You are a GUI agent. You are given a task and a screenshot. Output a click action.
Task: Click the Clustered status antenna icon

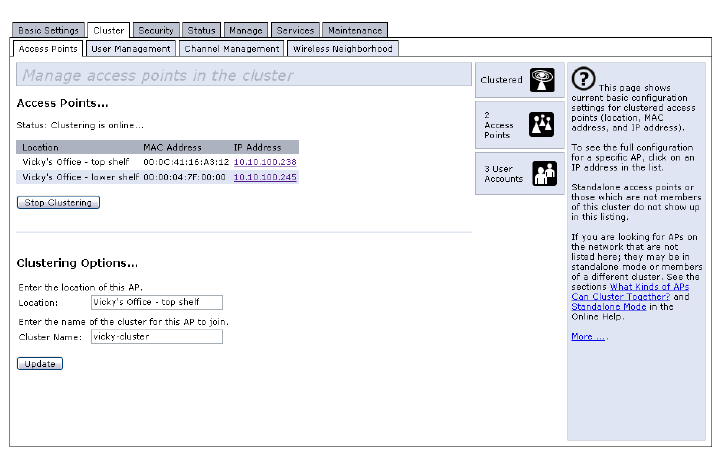coord(542,80)
